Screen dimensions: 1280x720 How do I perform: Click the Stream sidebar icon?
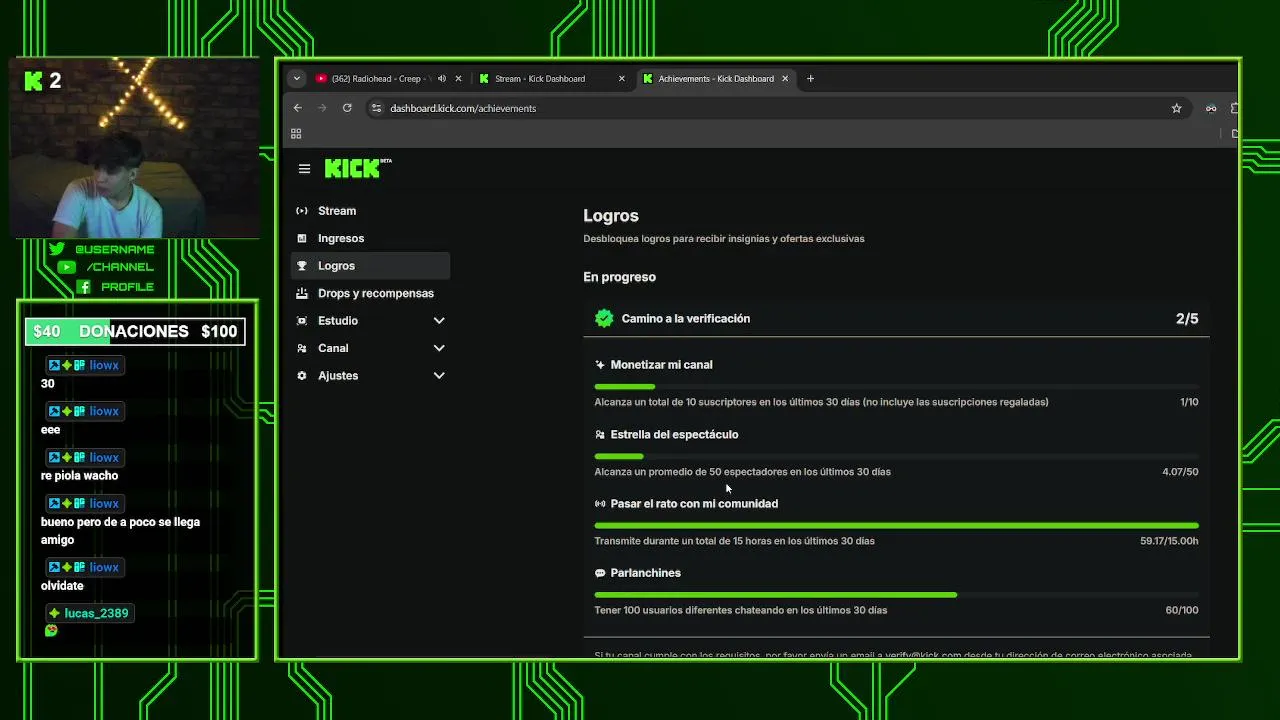point(302,211)
